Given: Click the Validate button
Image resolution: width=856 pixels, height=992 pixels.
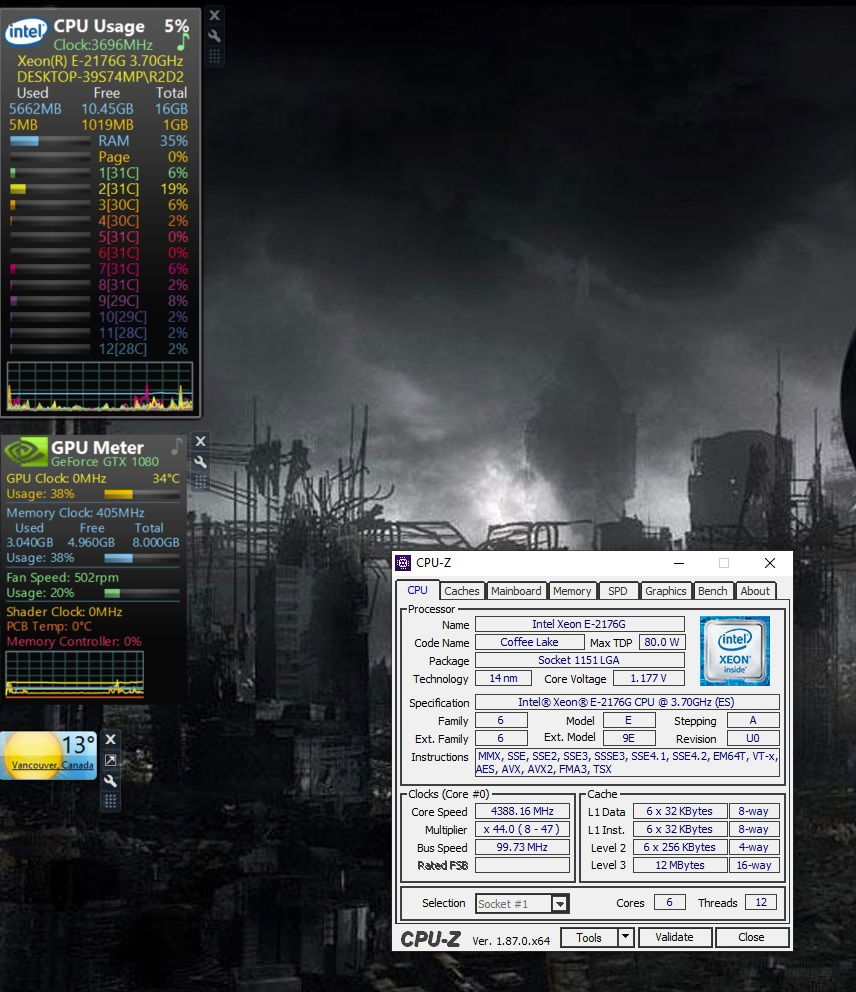Looking at the screenshot, I should (674, 937).
